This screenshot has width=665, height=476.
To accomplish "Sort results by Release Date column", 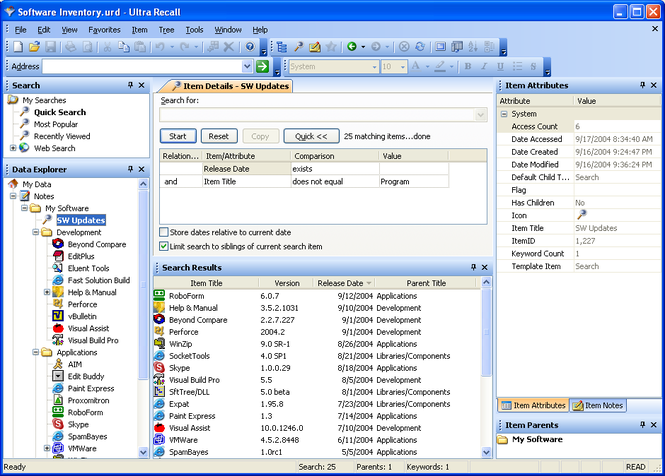I will point(344,283).
